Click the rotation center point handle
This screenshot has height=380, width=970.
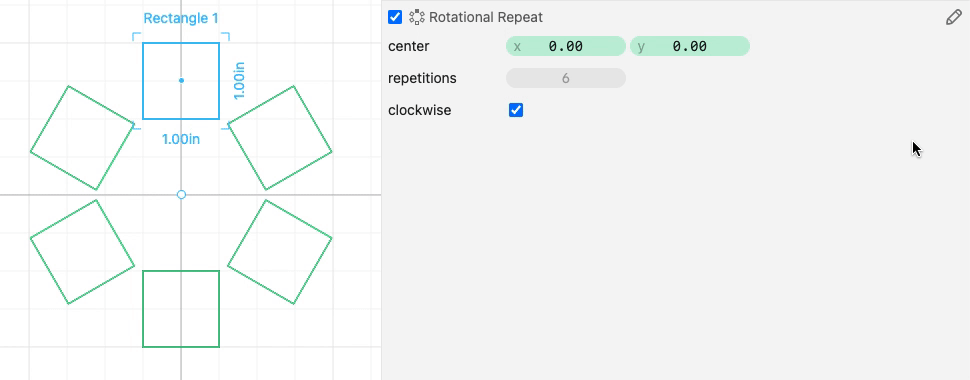[181, 194]
